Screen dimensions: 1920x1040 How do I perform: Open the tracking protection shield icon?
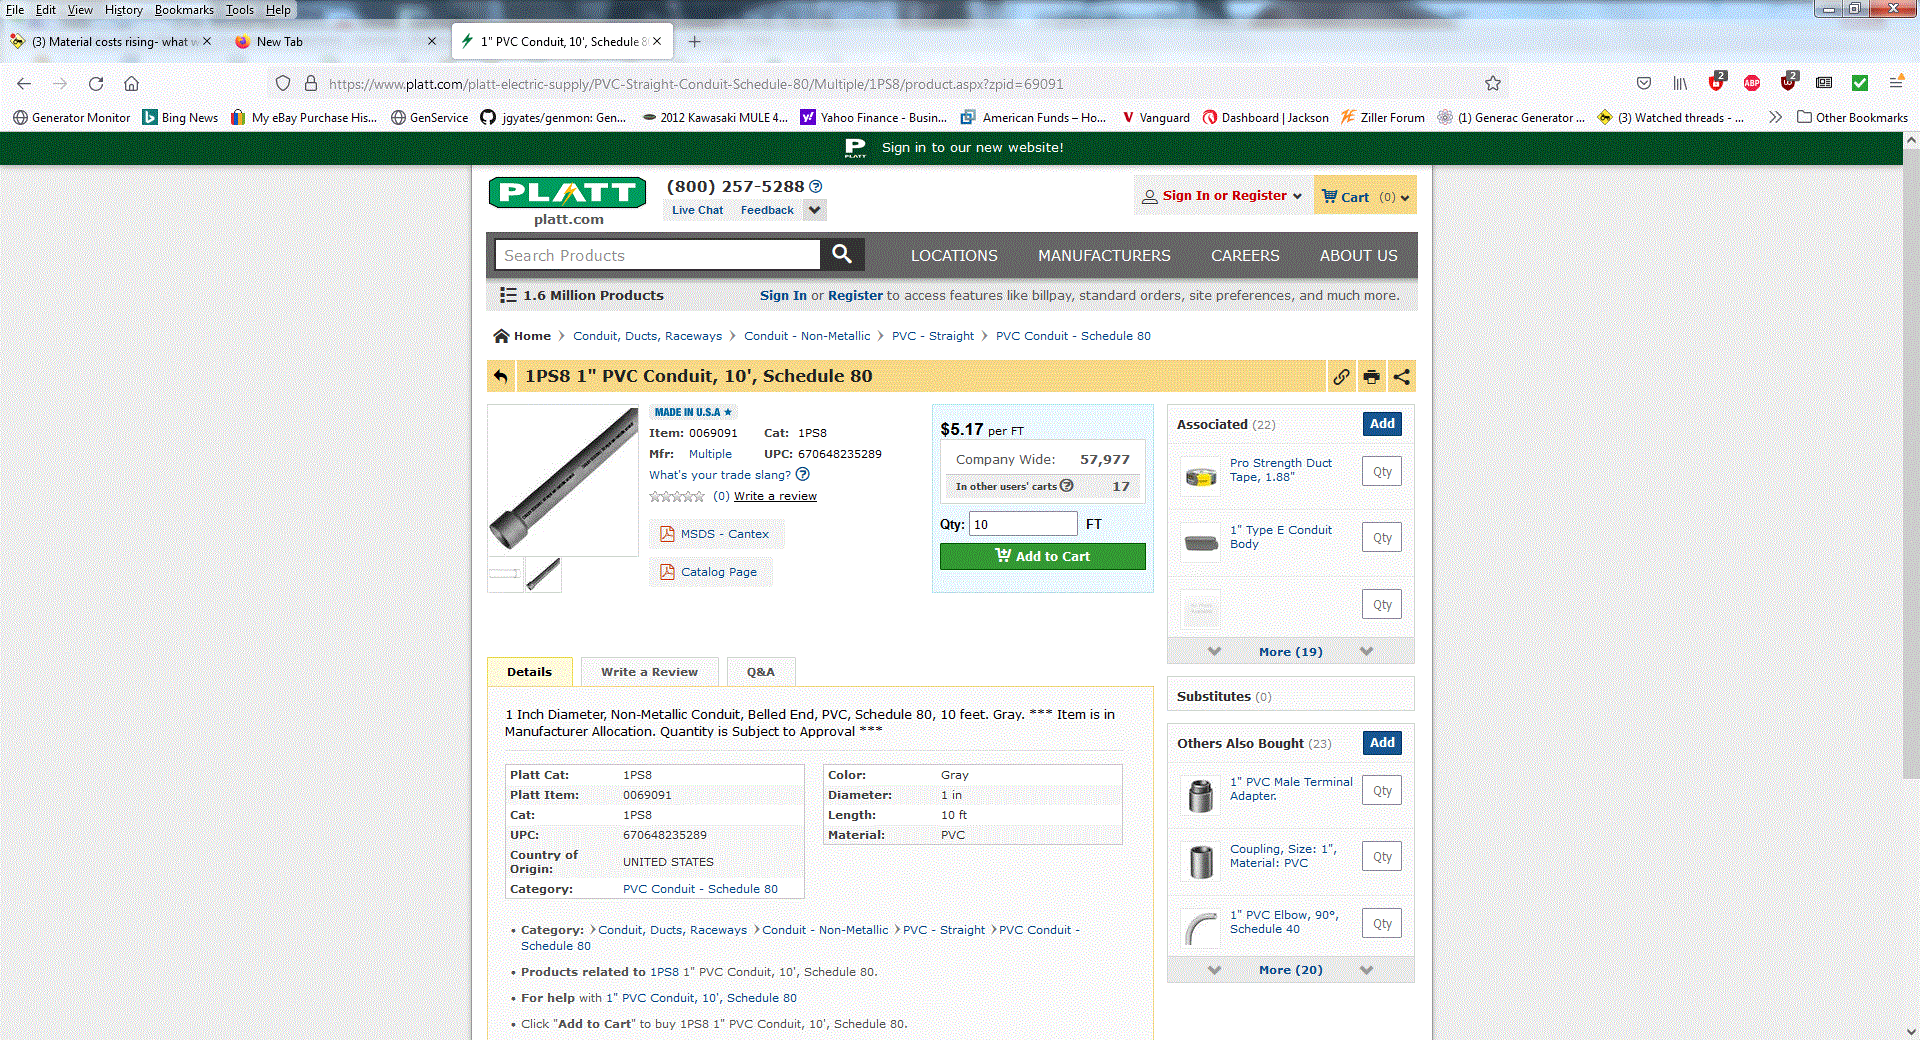pyautogui.click(x=283, y=83)
